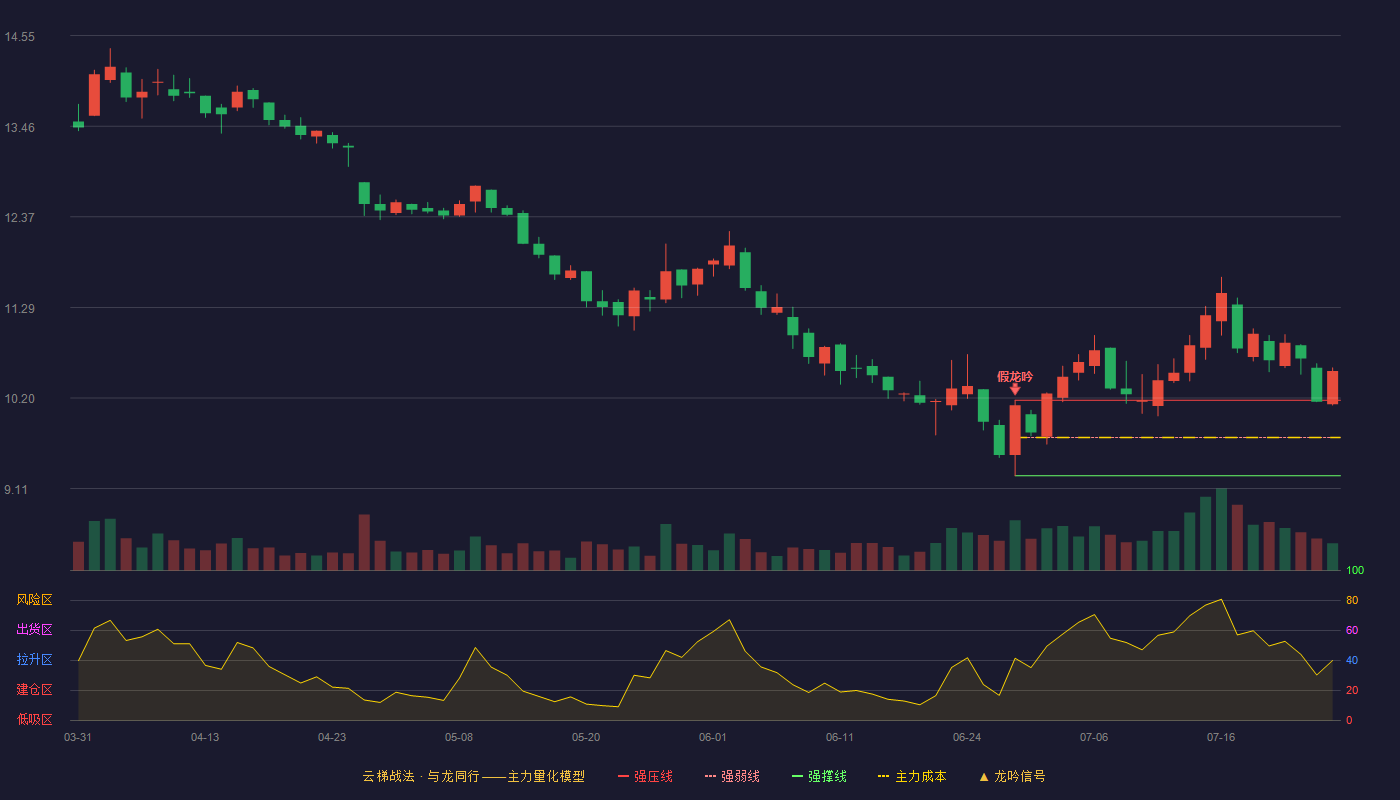Click the red arrow marker below 假龙吟
1400x800 pixels.
click(1015, 389)
